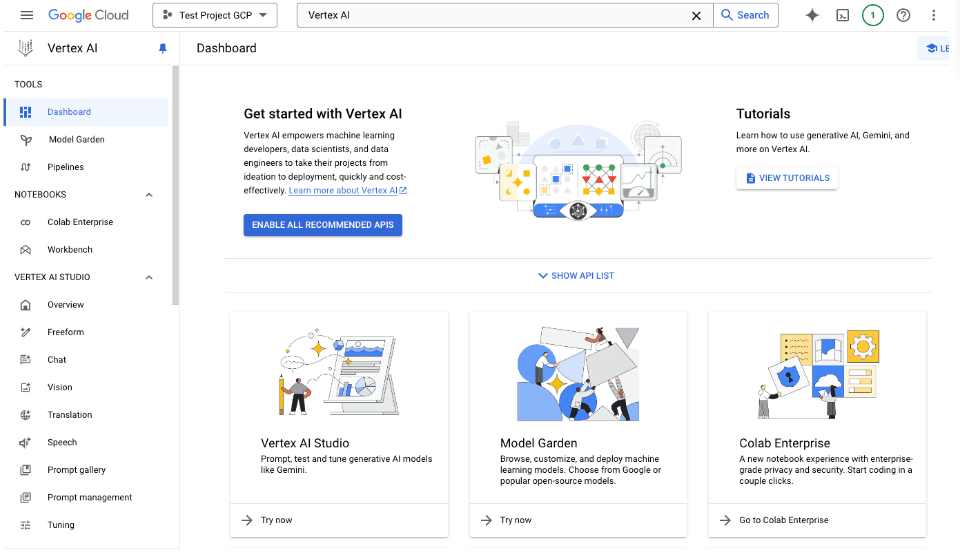Viewport: 960px width, 554px height.
Task: Click the Gemini AI sparkle icon
Action: pyautogui.click(x=812, y=15)
